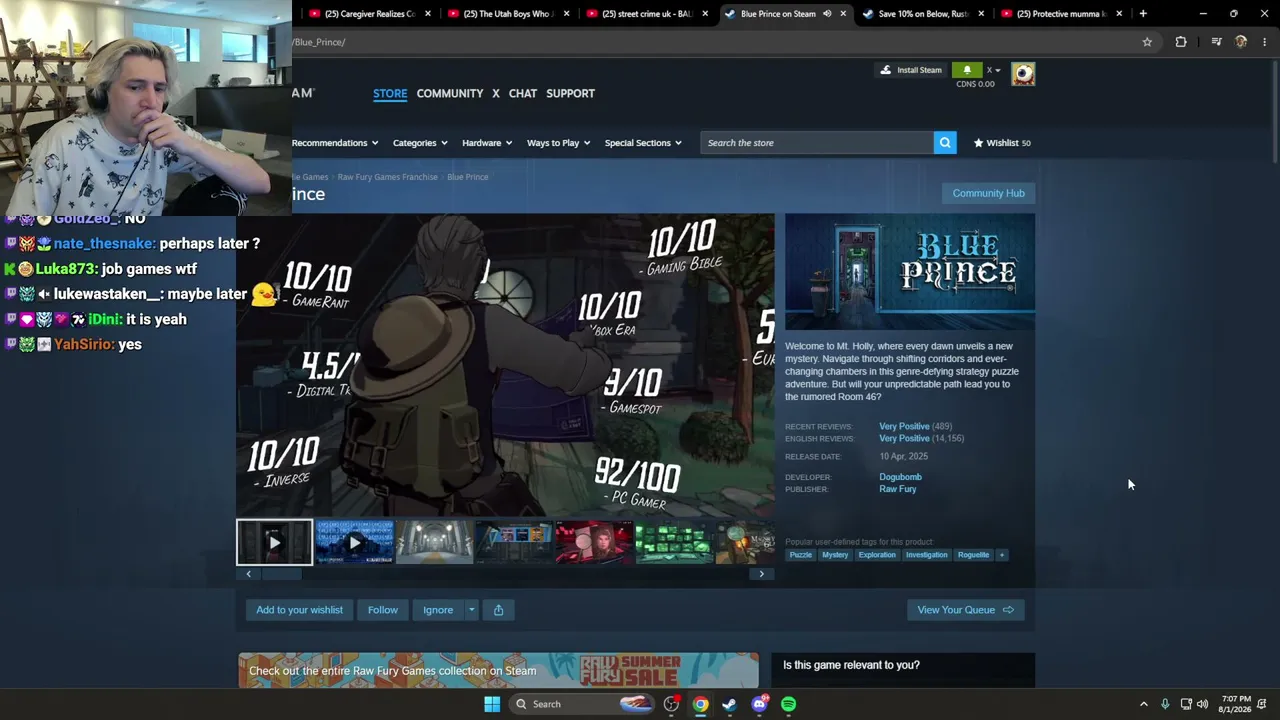Select the Puzzle tag
Viewport: 1280px width, 720px height.
(801, 555)
